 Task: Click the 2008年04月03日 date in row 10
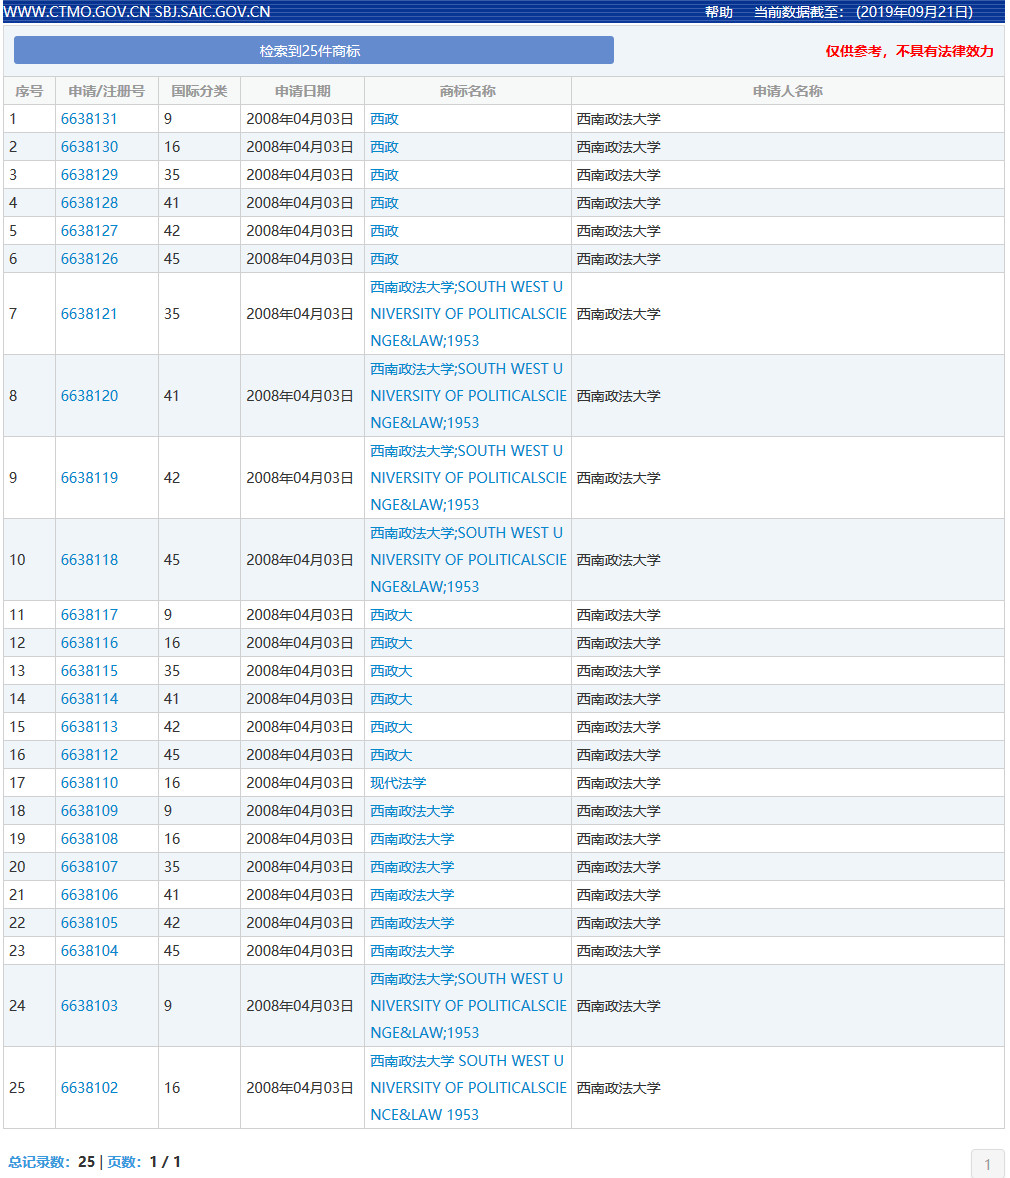300,560
